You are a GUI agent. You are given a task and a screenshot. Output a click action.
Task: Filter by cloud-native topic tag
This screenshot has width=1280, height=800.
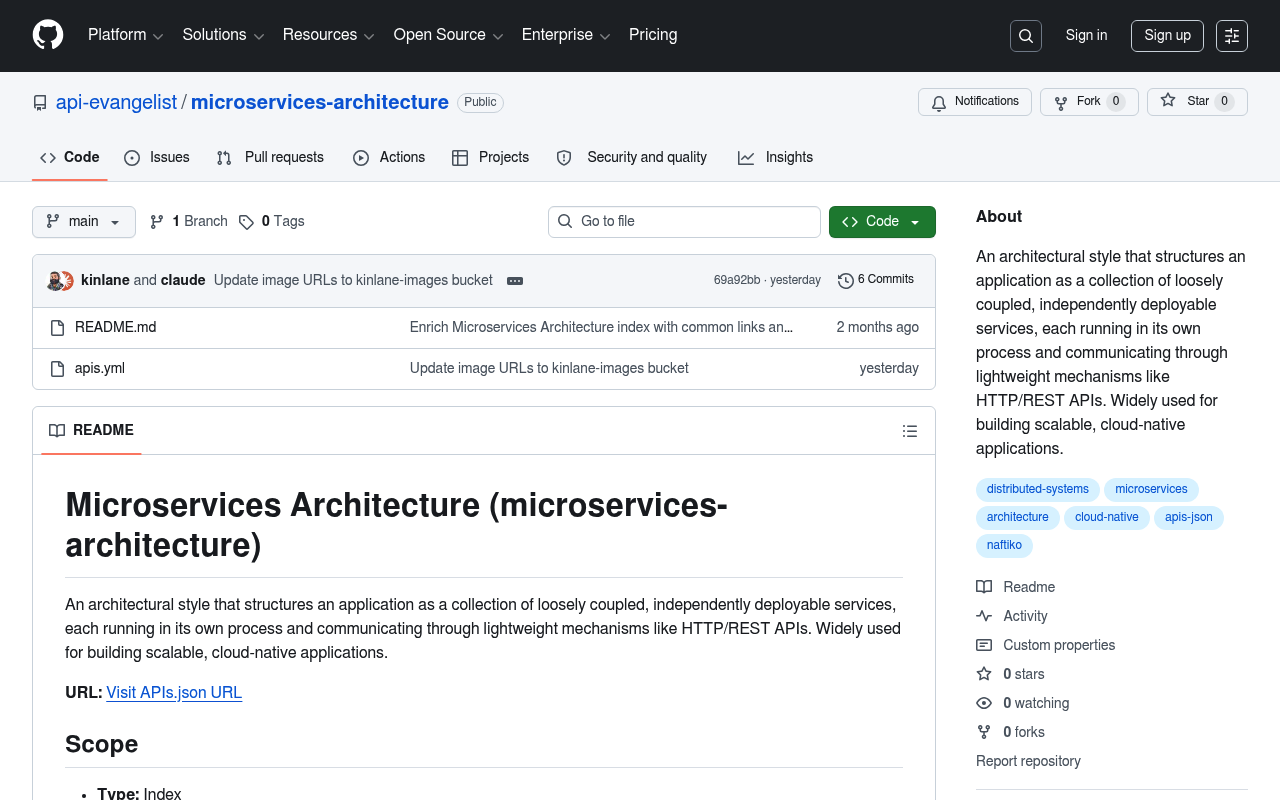tap(1106, 518)
